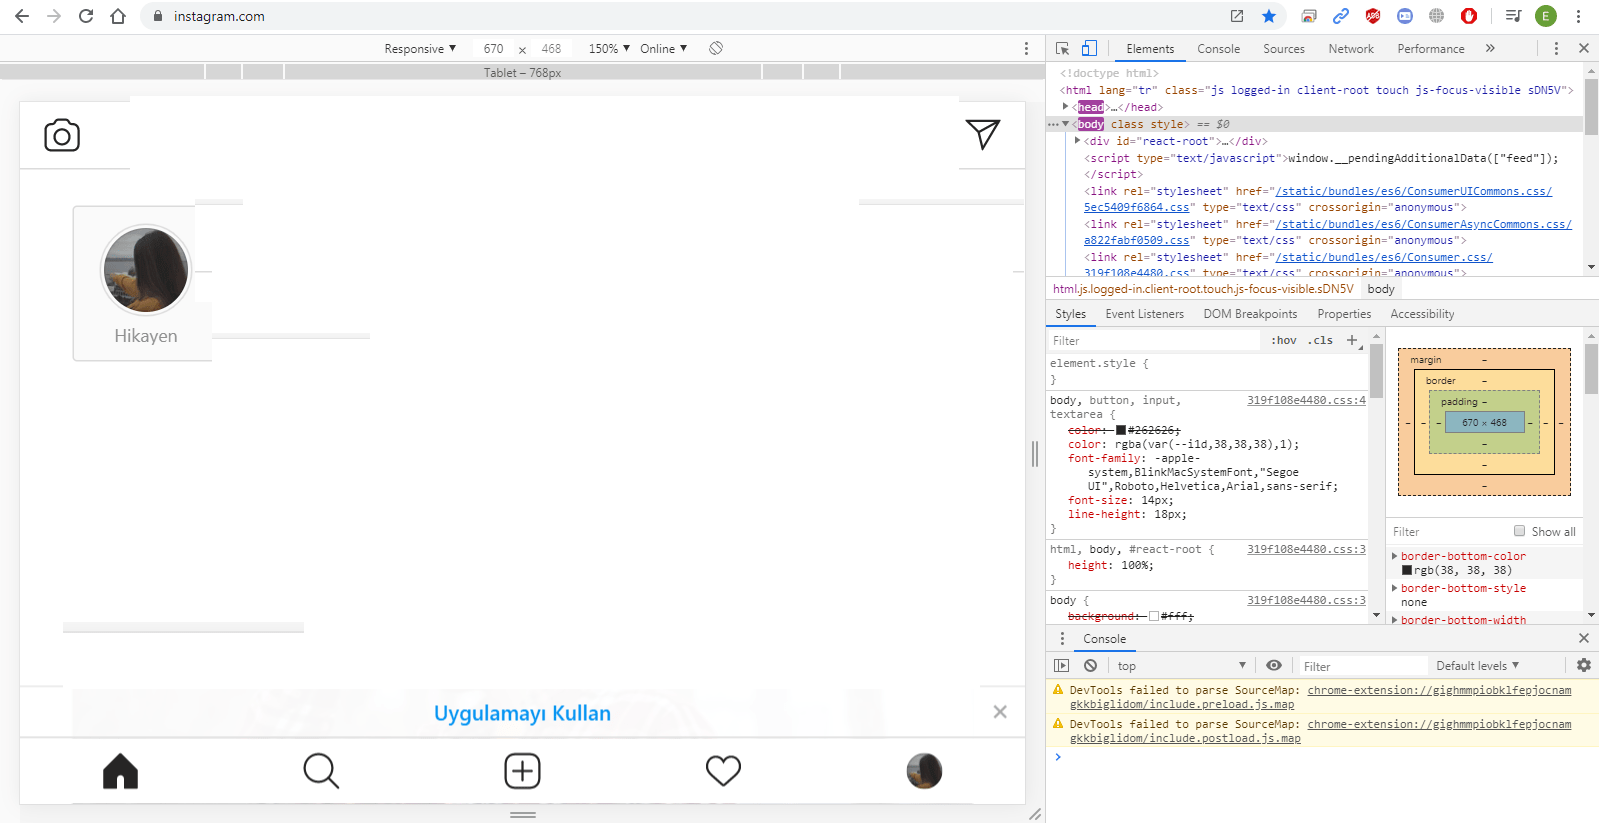
Task: Click the rotate screen icon
Action: pos(716,48)
